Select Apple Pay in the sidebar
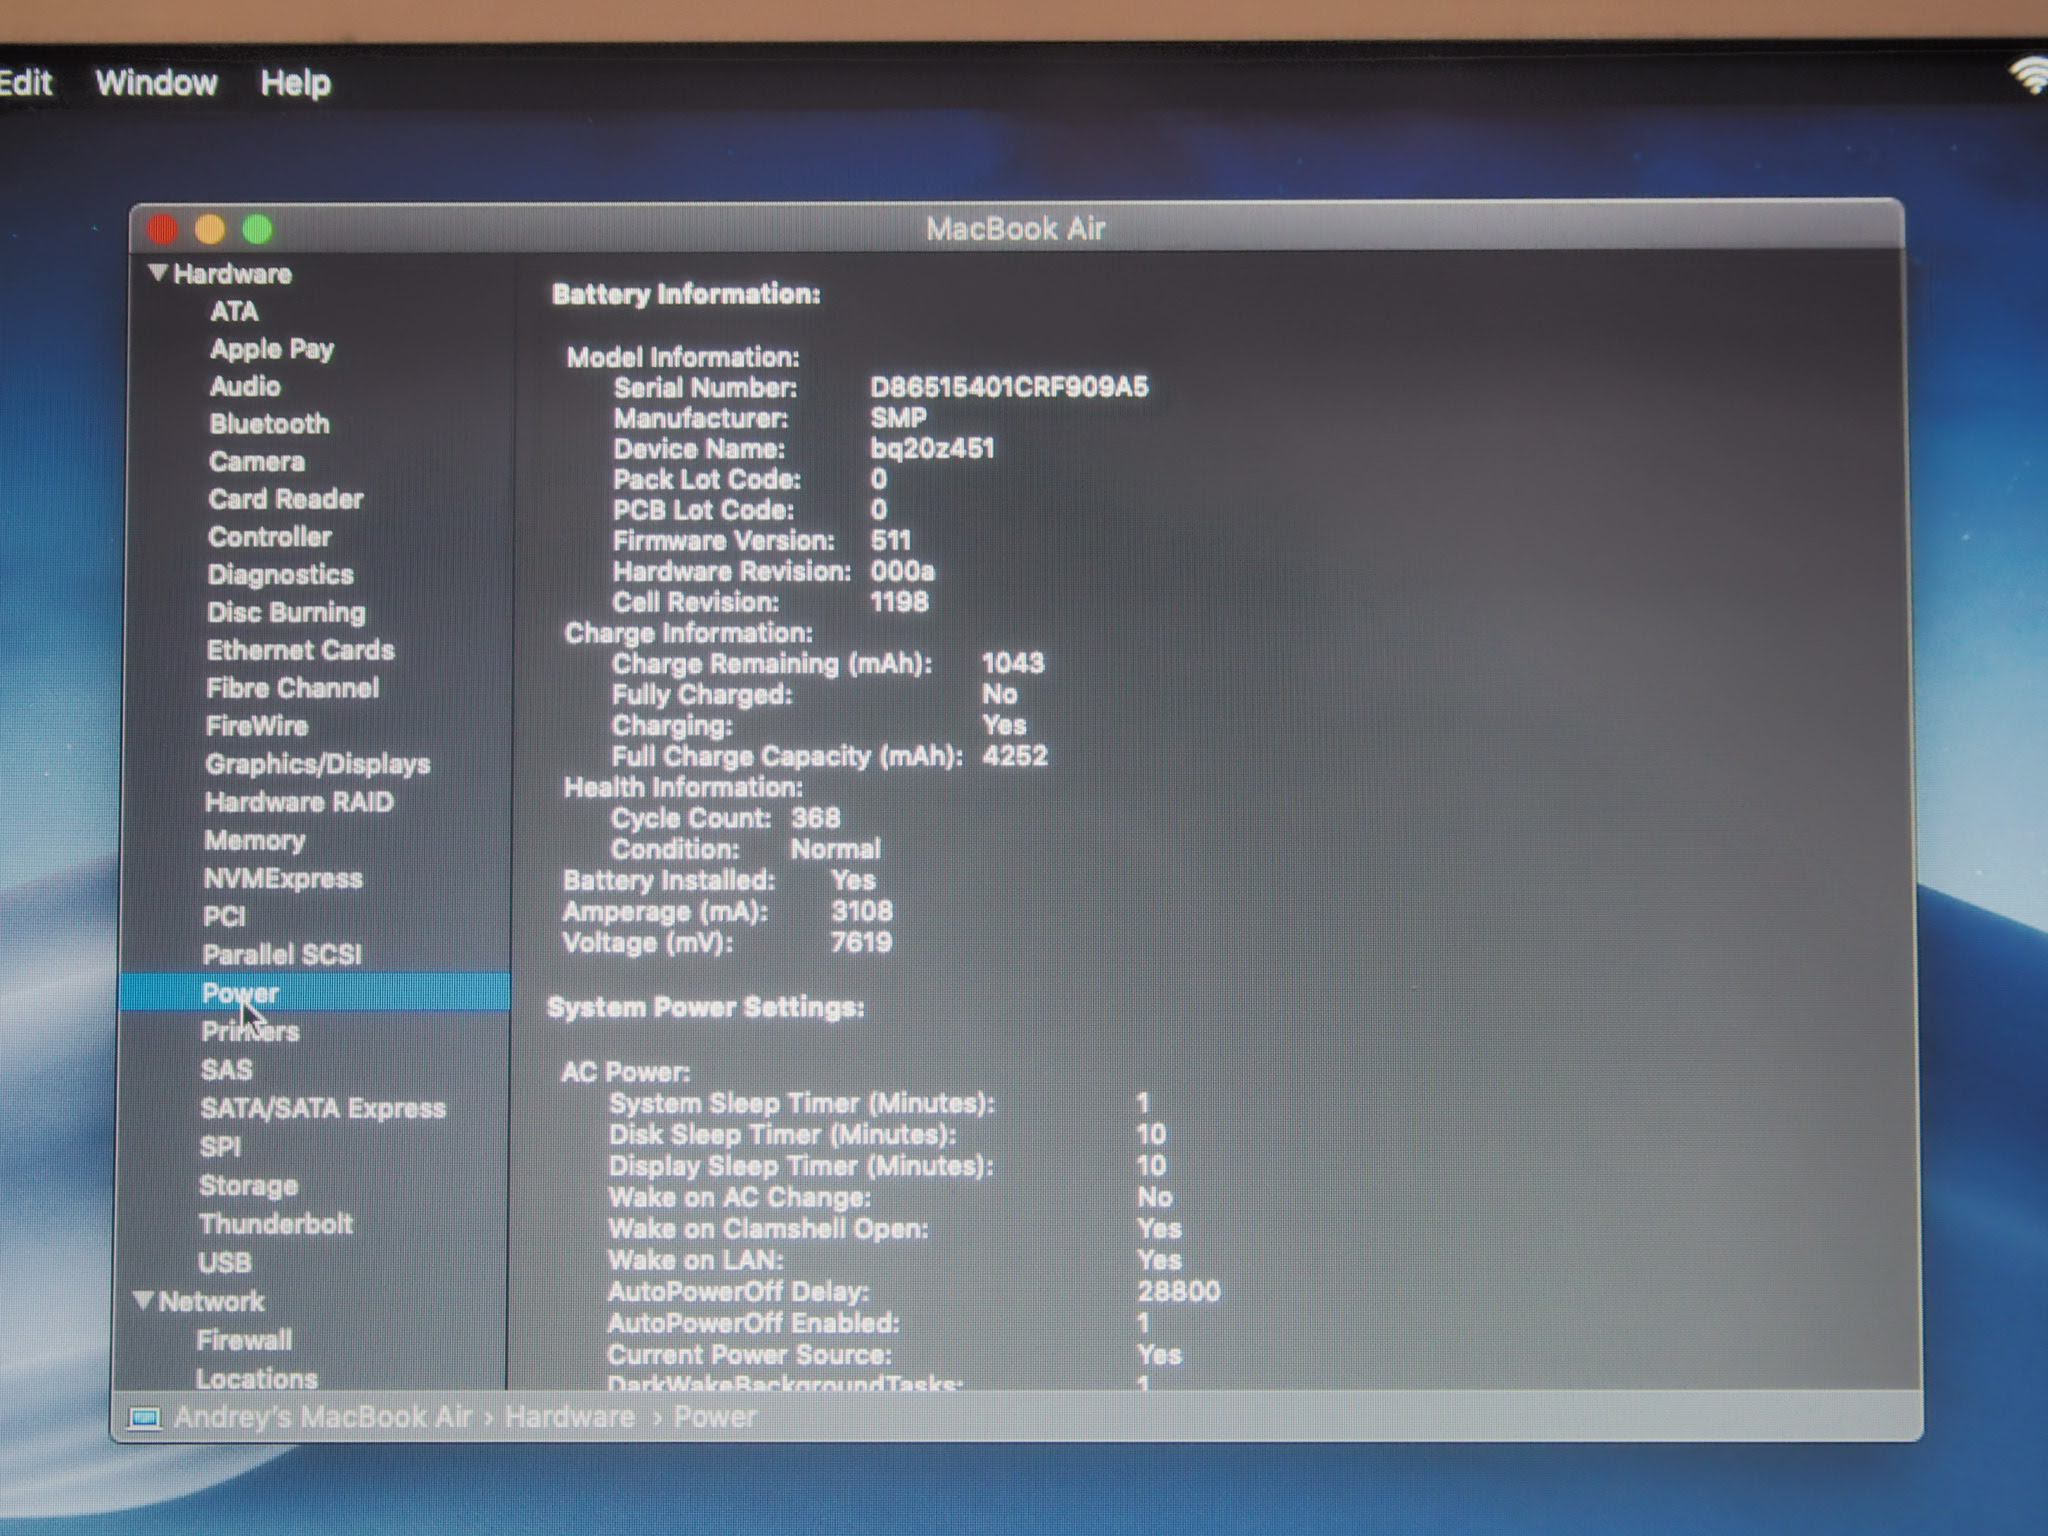Image resolution: width=2048 pixels, height=1536 pixels. pos(271,349)
